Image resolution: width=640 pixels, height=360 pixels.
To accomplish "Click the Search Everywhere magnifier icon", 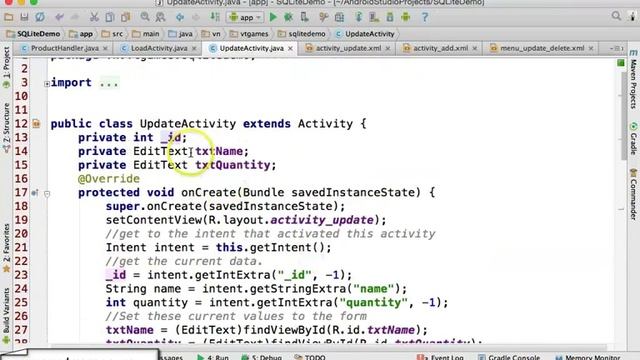I will click(x=616, y=16).
